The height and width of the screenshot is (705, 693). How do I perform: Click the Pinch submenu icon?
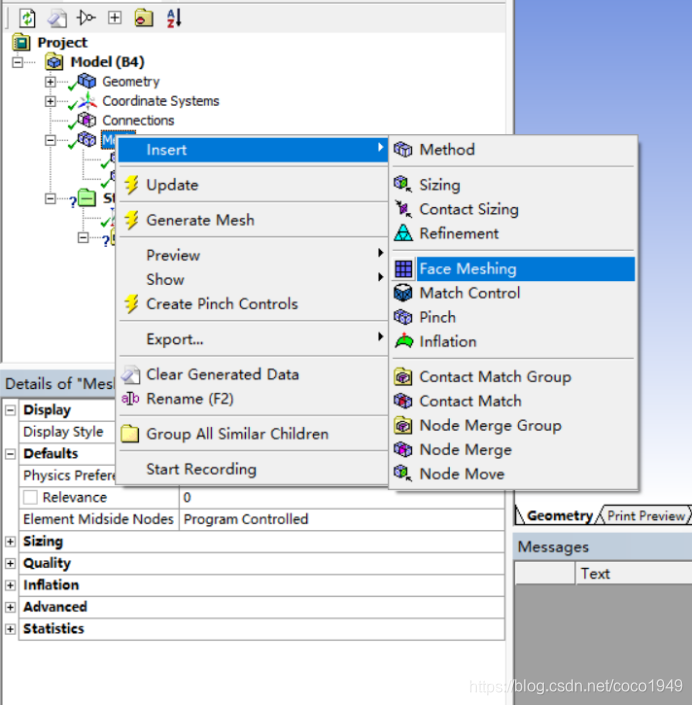403,317
